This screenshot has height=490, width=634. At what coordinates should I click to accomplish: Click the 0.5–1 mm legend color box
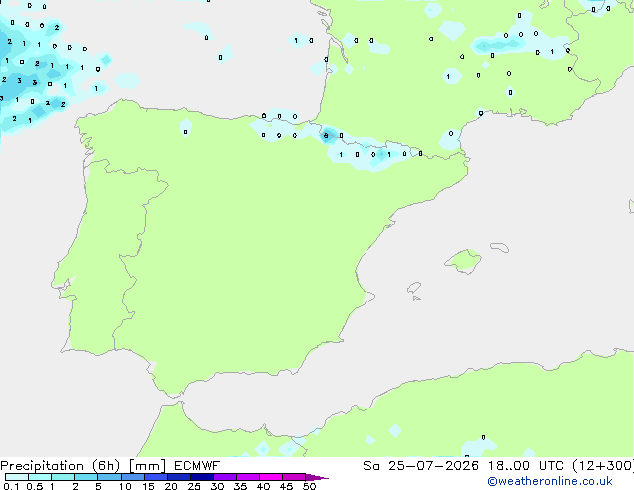(x=40, y=477)
